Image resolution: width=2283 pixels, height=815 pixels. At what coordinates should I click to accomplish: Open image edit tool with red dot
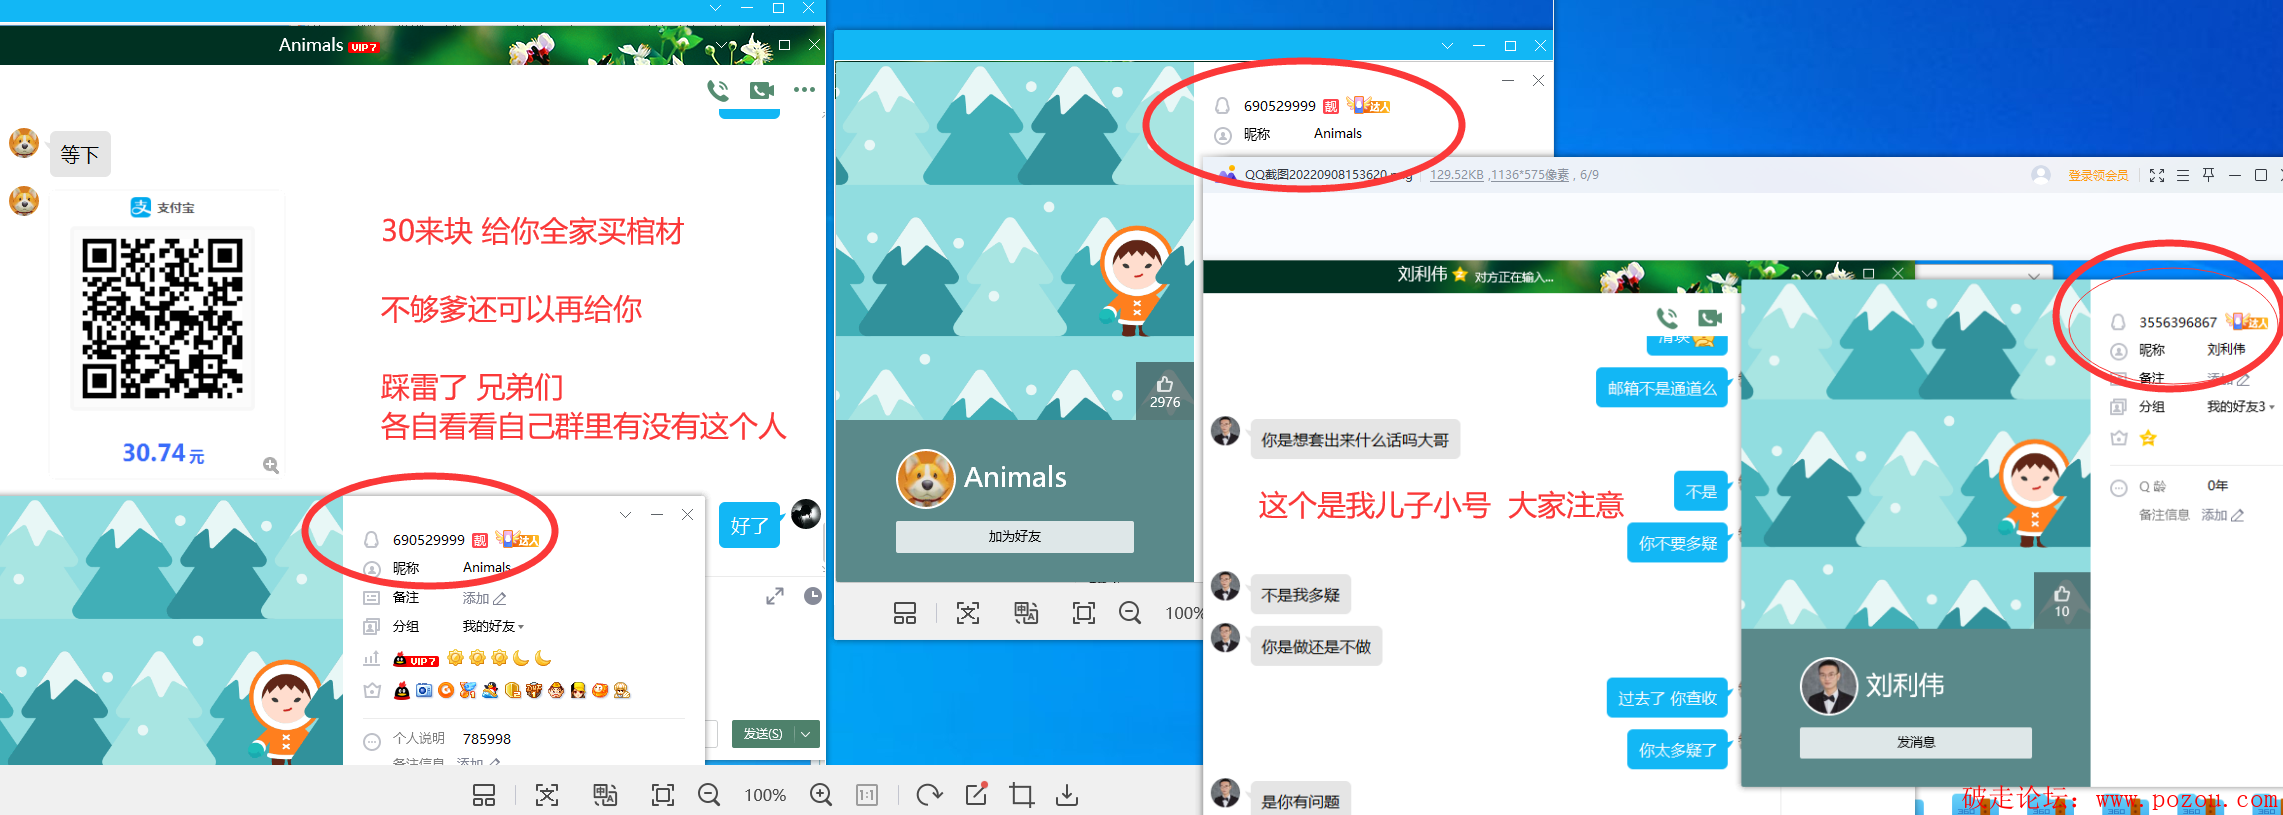tap(976, 794)
